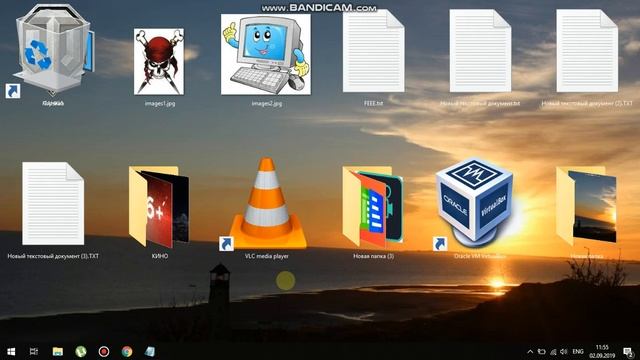640x360 pixels.
Task: Open the Windows Start menu
Action: coord(11,351)
